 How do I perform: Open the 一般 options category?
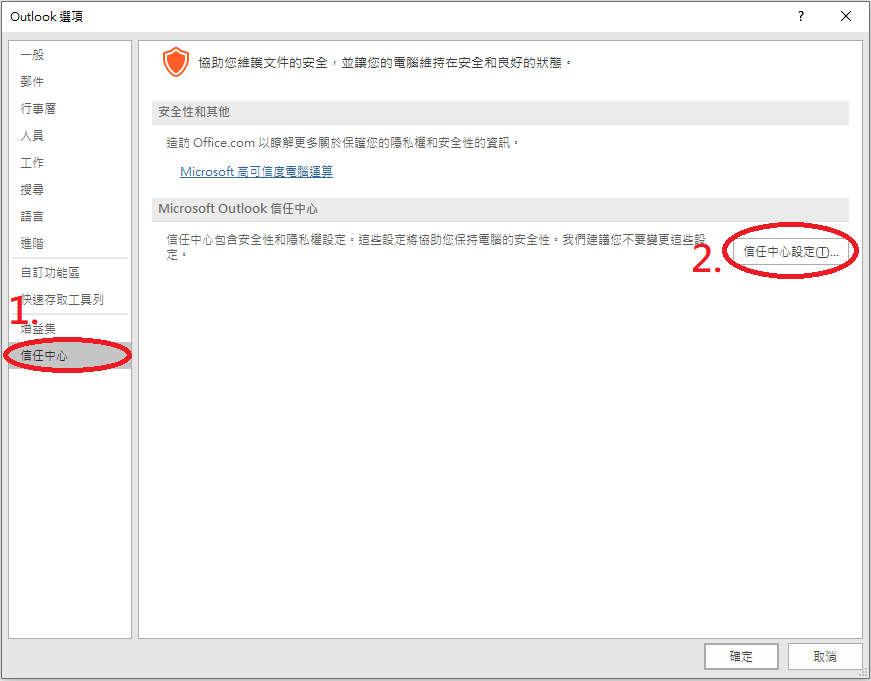[70, 54]
